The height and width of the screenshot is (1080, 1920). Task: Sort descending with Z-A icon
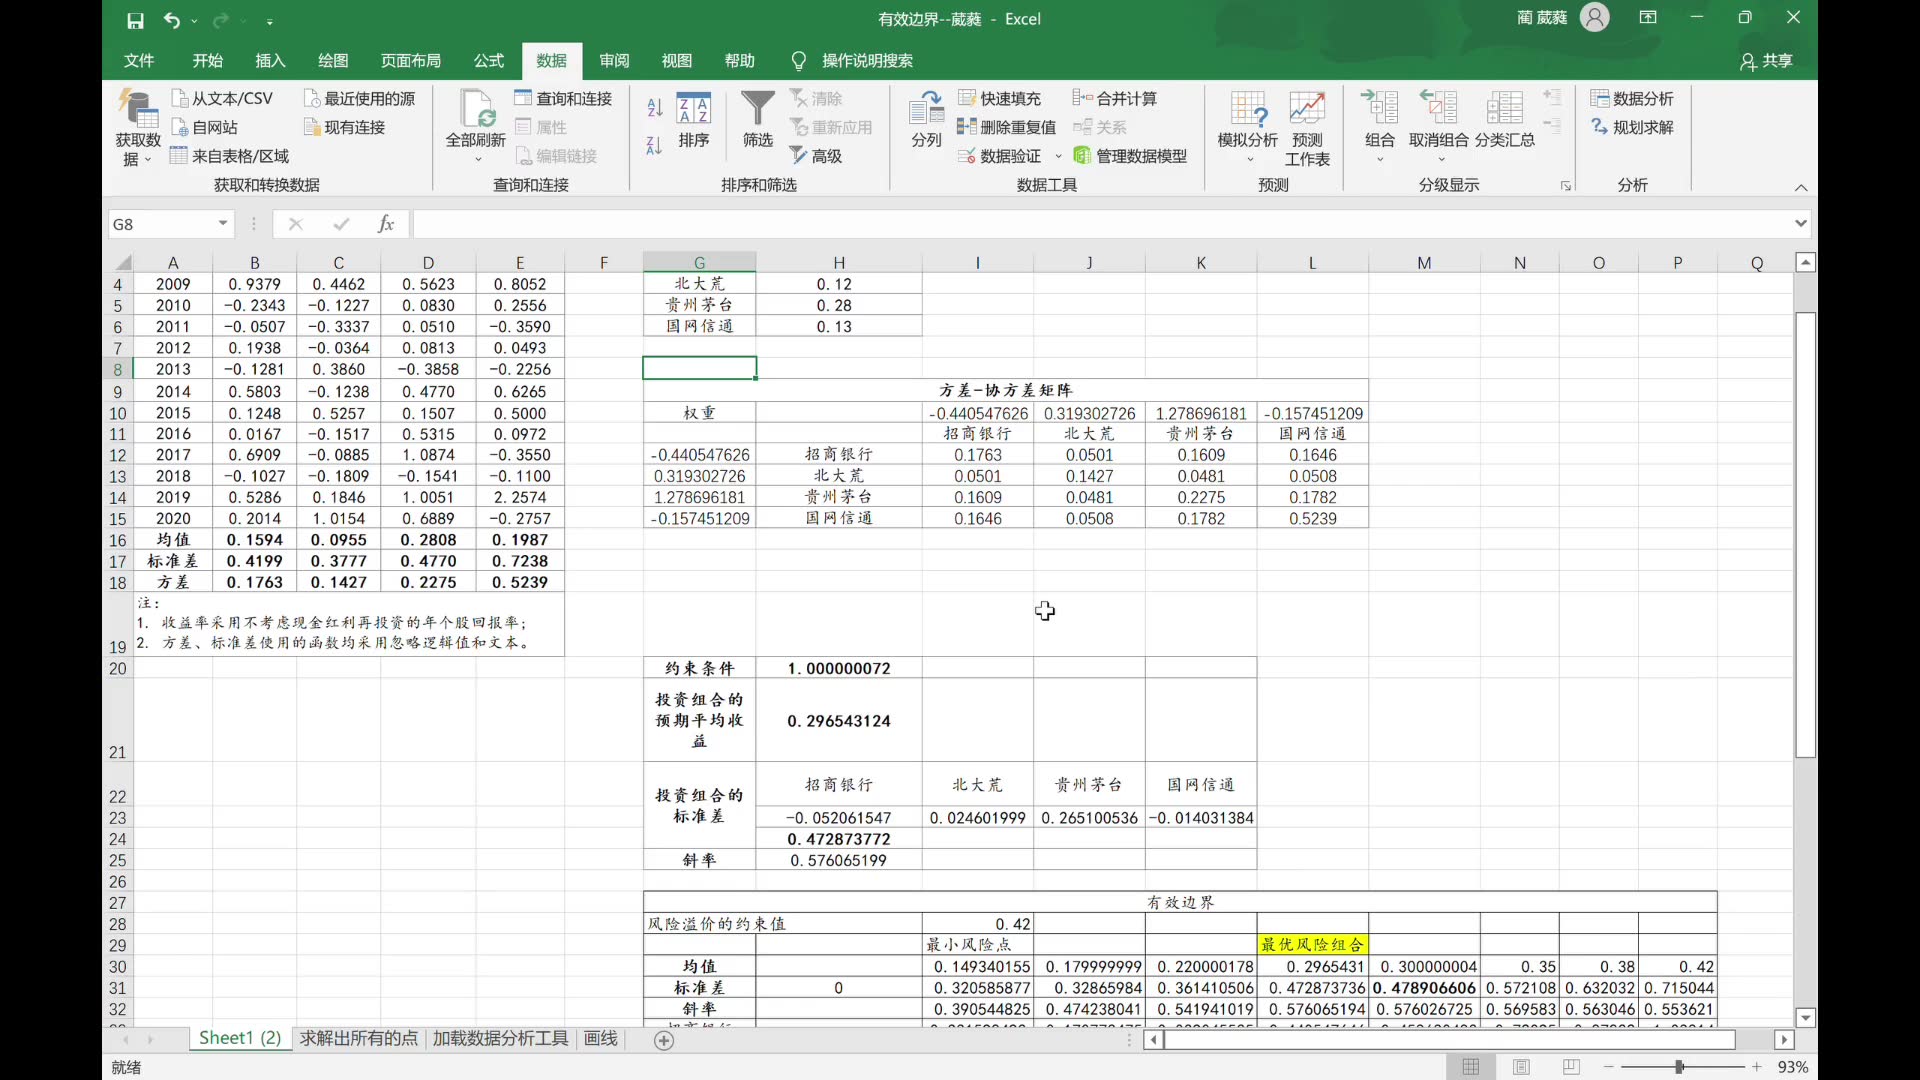pos(655,146)
